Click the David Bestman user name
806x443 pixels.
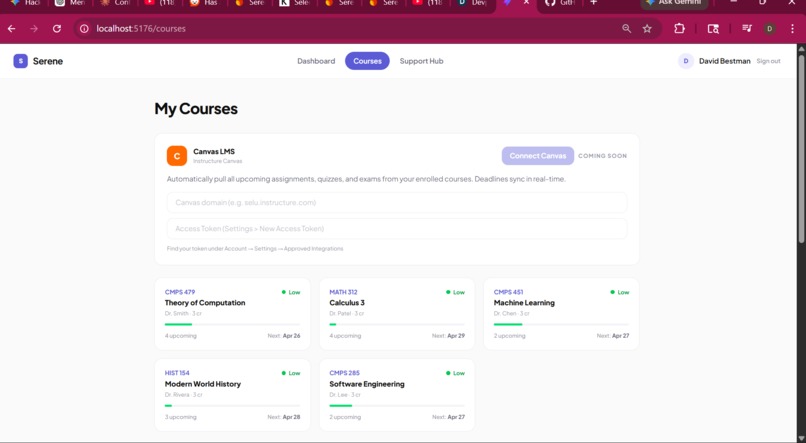point(725,61)
